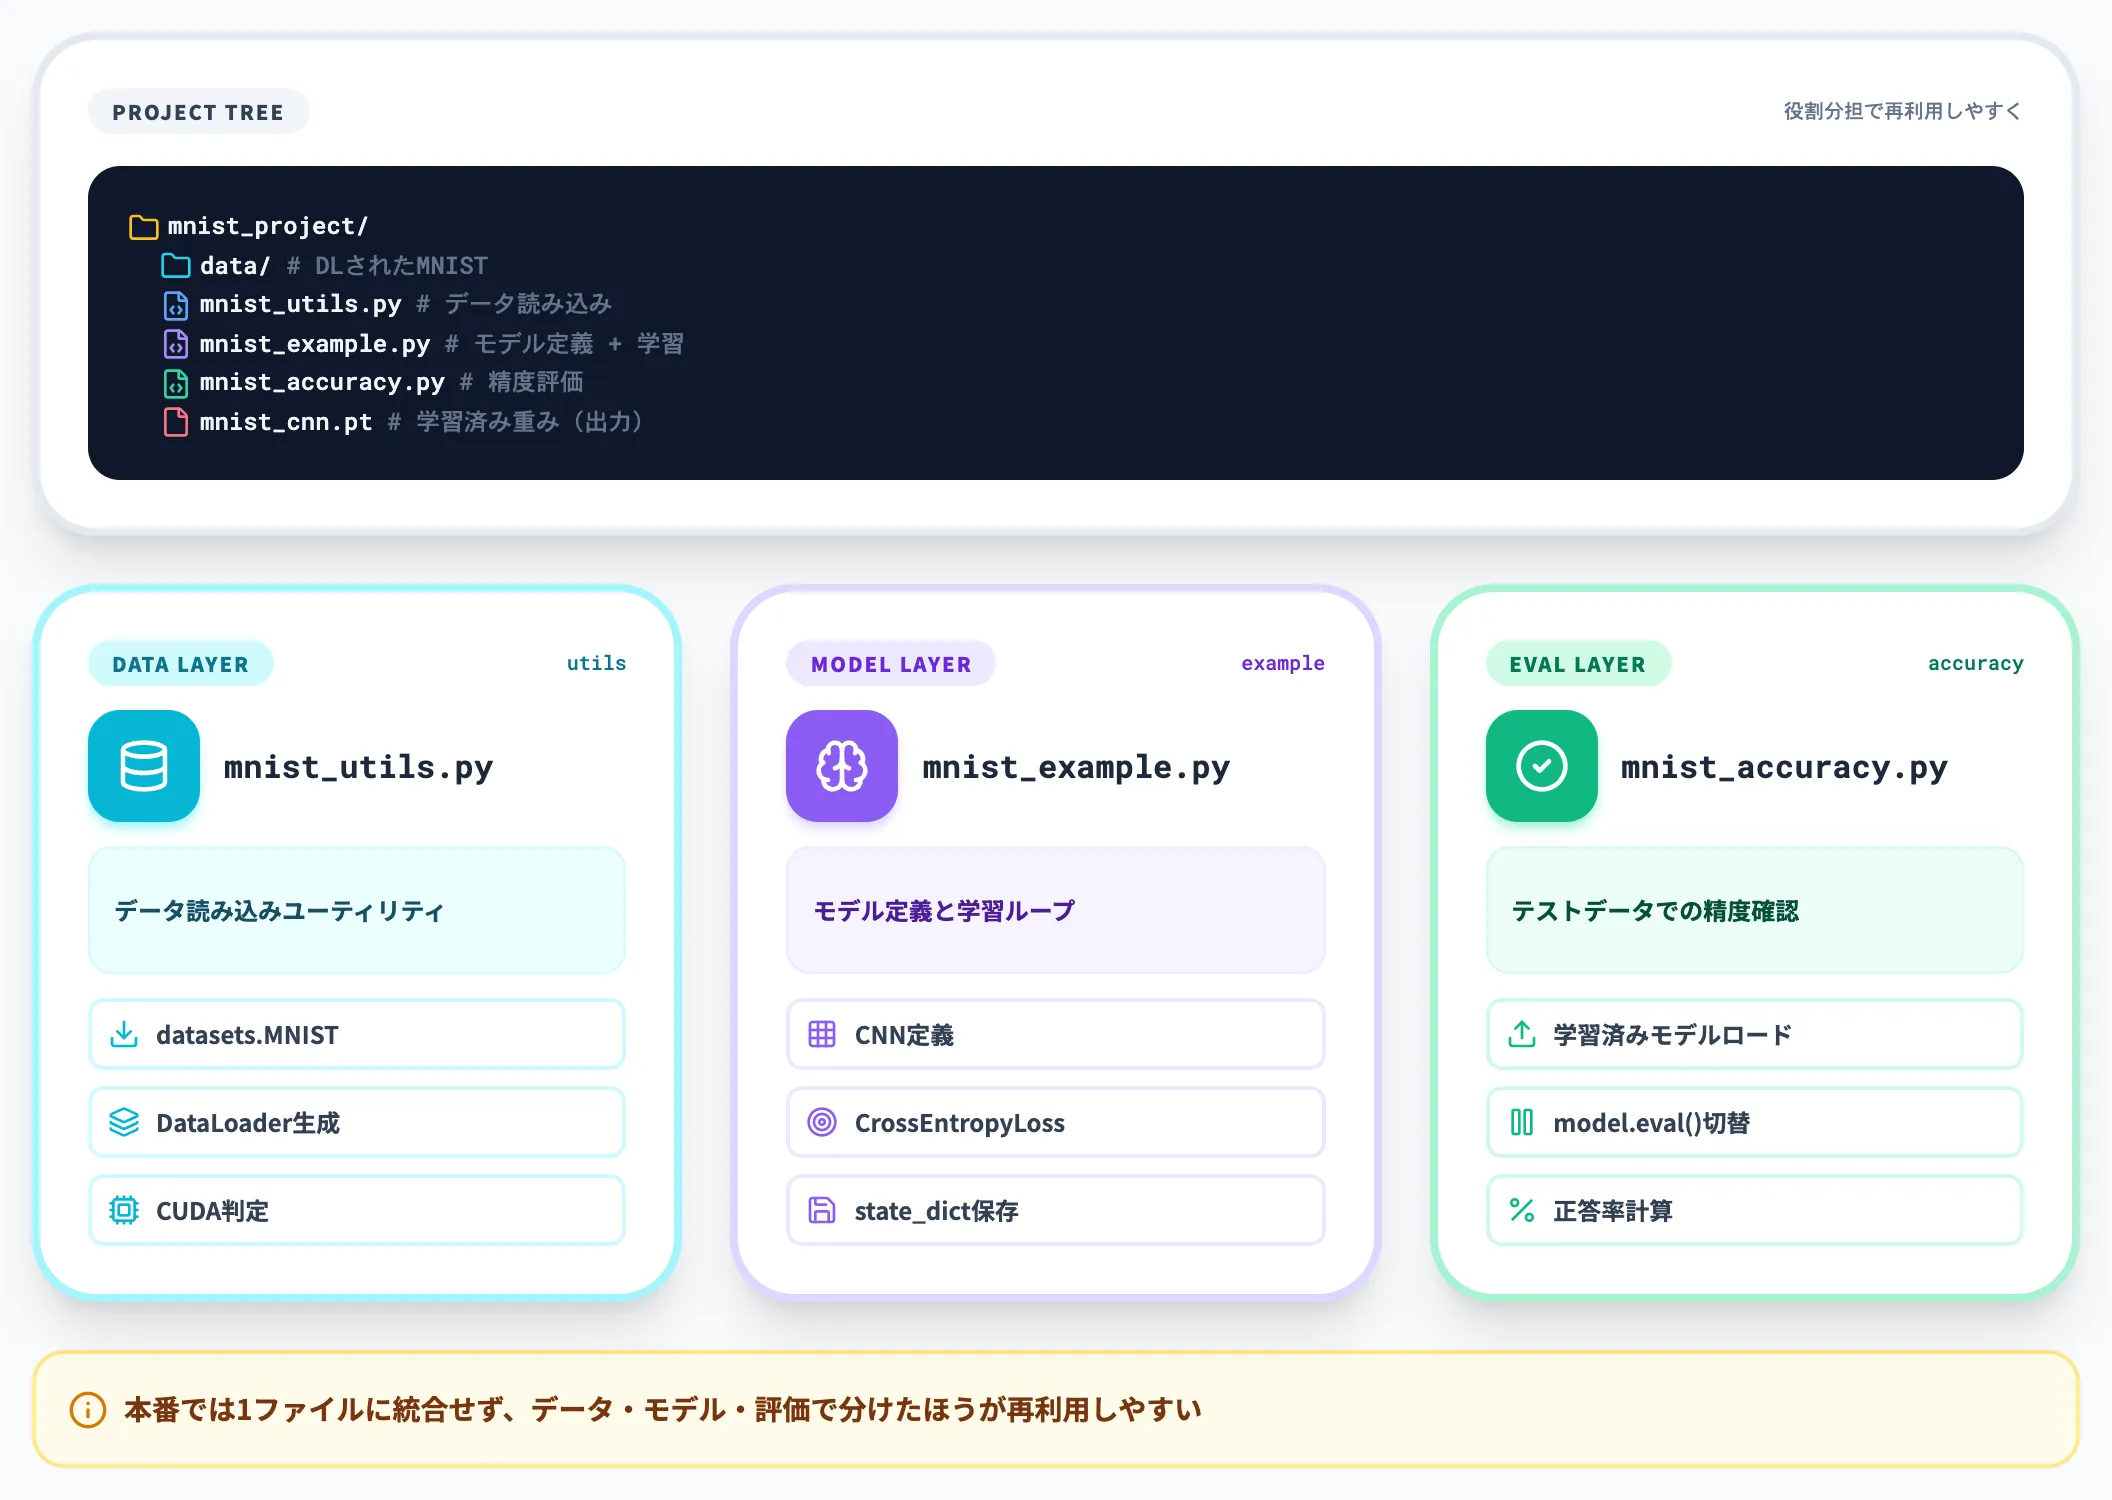
Task: Click the DATA LAYER badge
Action: [180, 664]
